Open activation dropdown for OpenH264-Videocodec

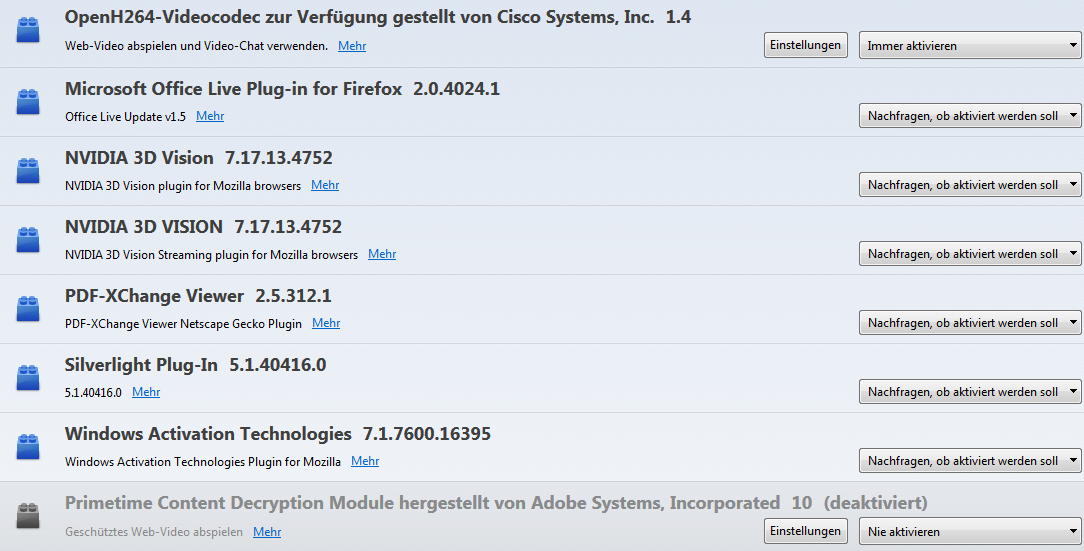969,46
